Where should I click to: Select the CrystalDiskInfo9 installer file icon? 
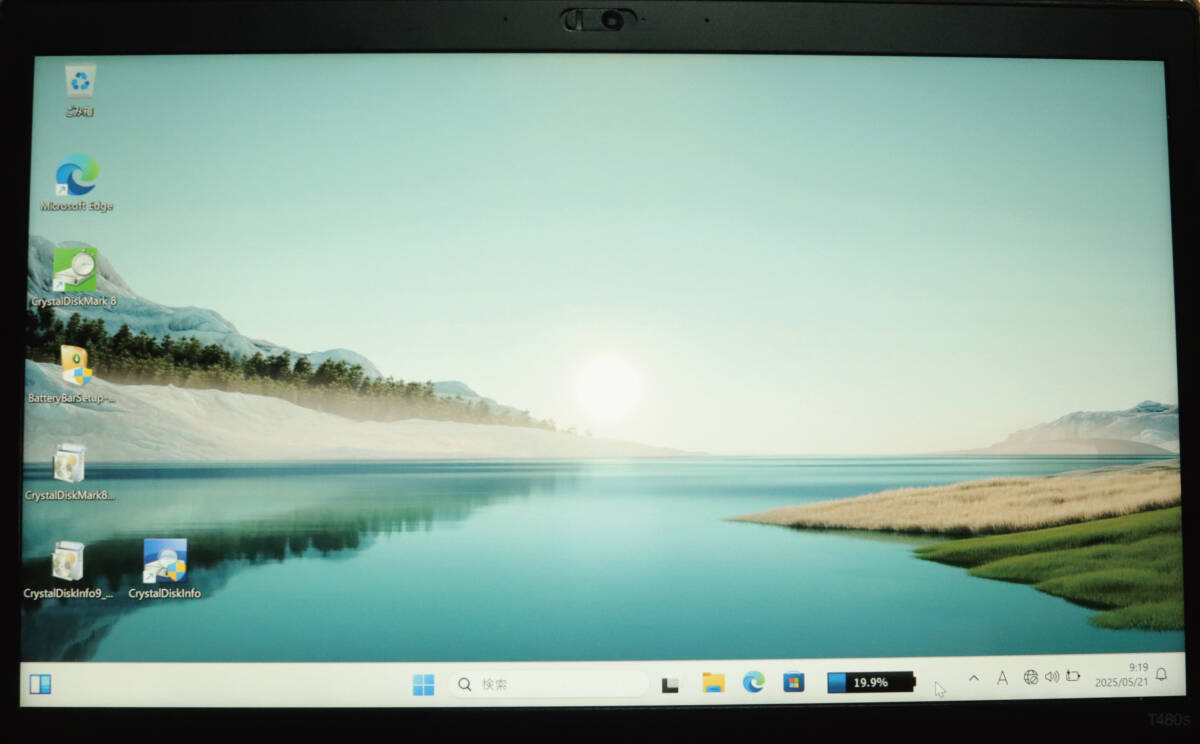[x=68, y=569]
